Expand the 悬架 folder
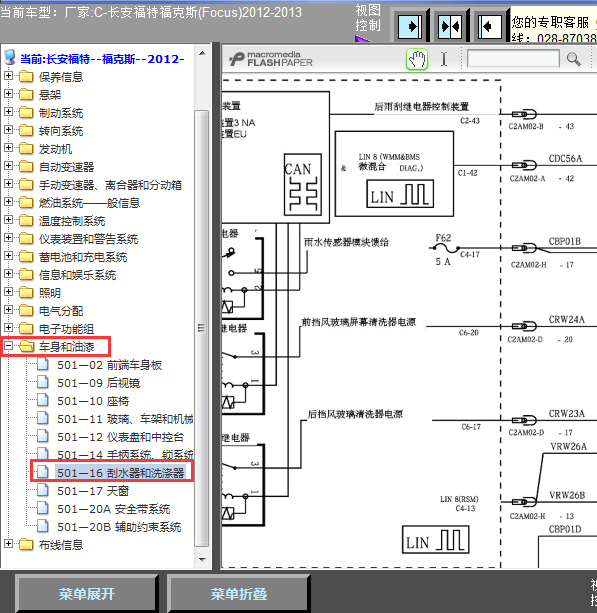Screen dimensions: 597x613 [8, 93]
